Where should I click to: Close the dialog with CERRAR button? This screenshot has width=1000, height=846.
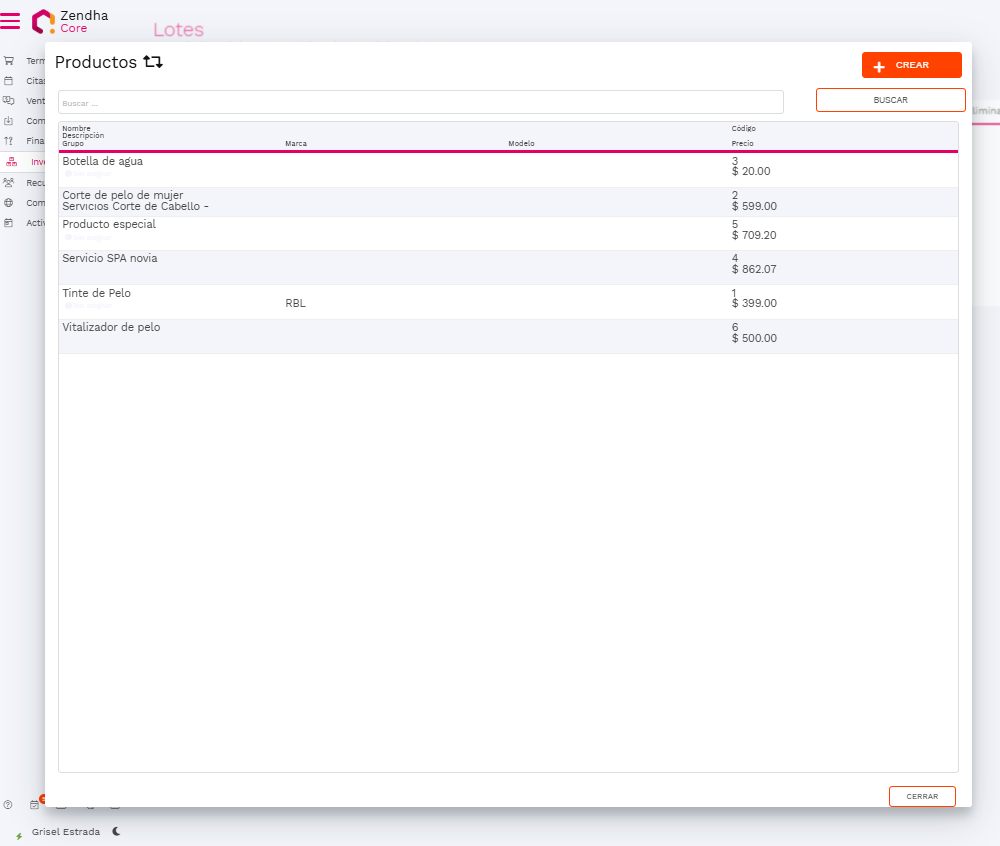point(921,796)
